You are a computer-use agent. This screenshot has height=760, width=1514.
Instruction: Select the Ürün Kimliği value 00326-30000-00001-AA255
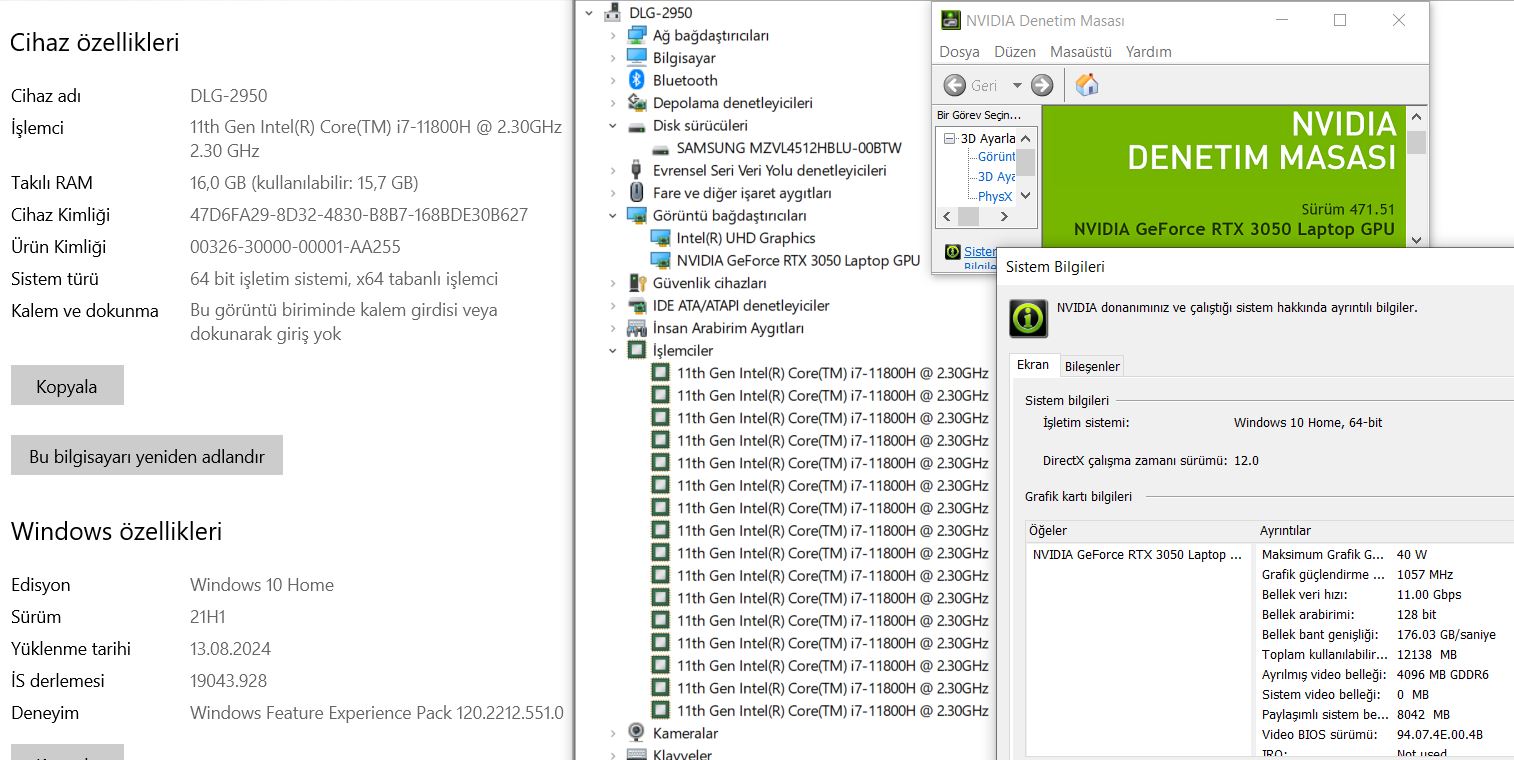[295, 247]
